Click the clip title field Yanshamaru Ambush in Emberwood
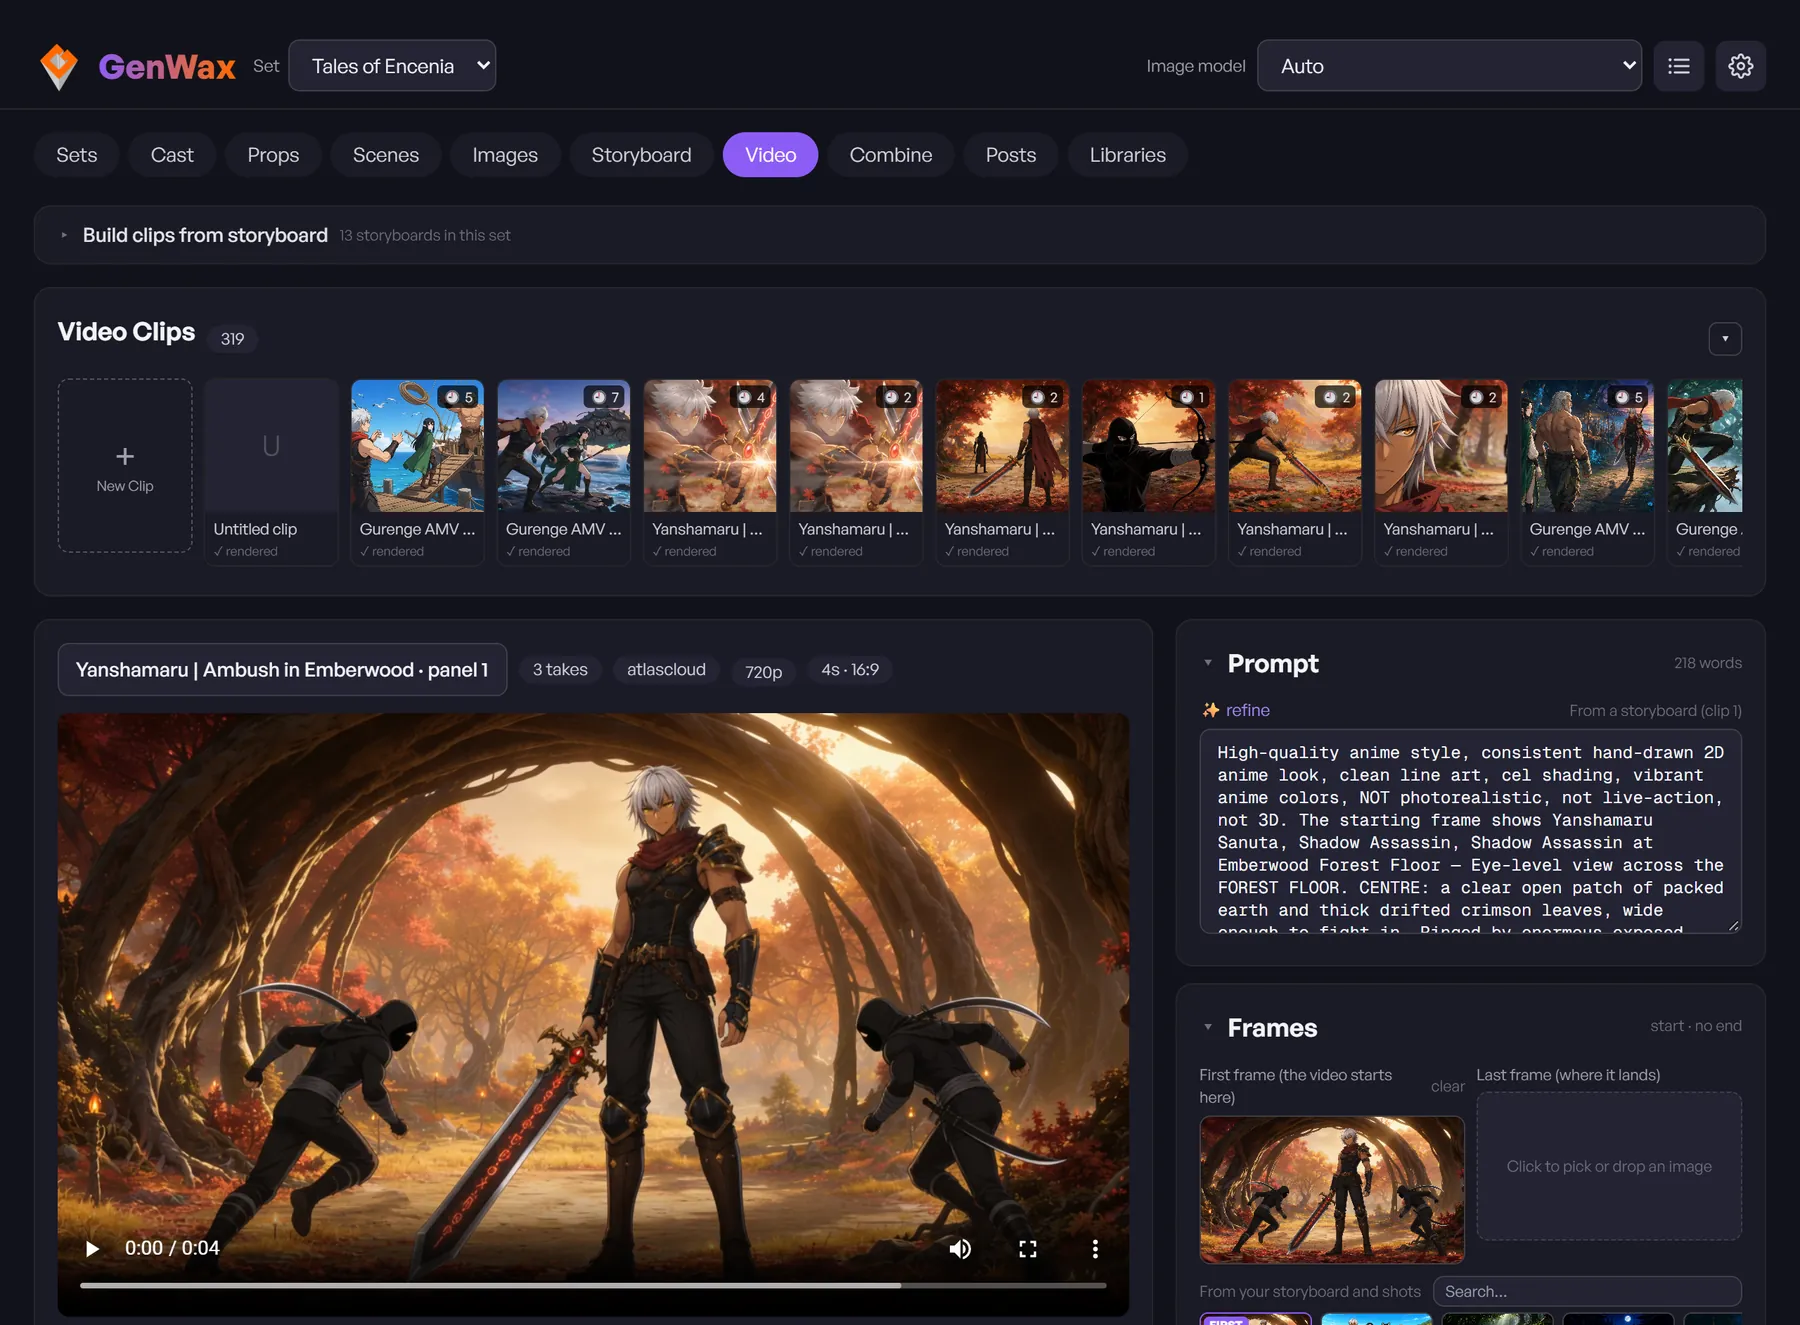 point(282,670)
